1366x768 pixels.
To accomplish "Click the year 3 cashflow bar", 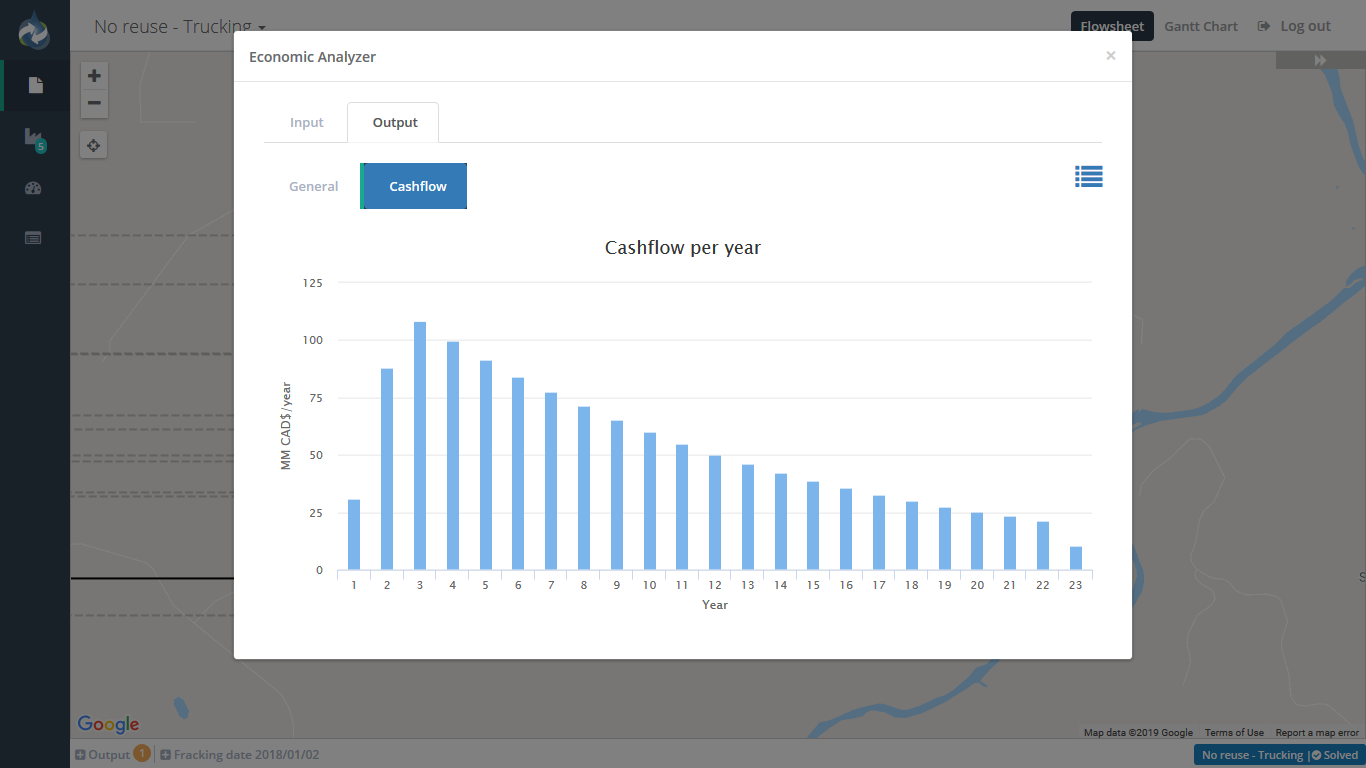I will (420, 446).
